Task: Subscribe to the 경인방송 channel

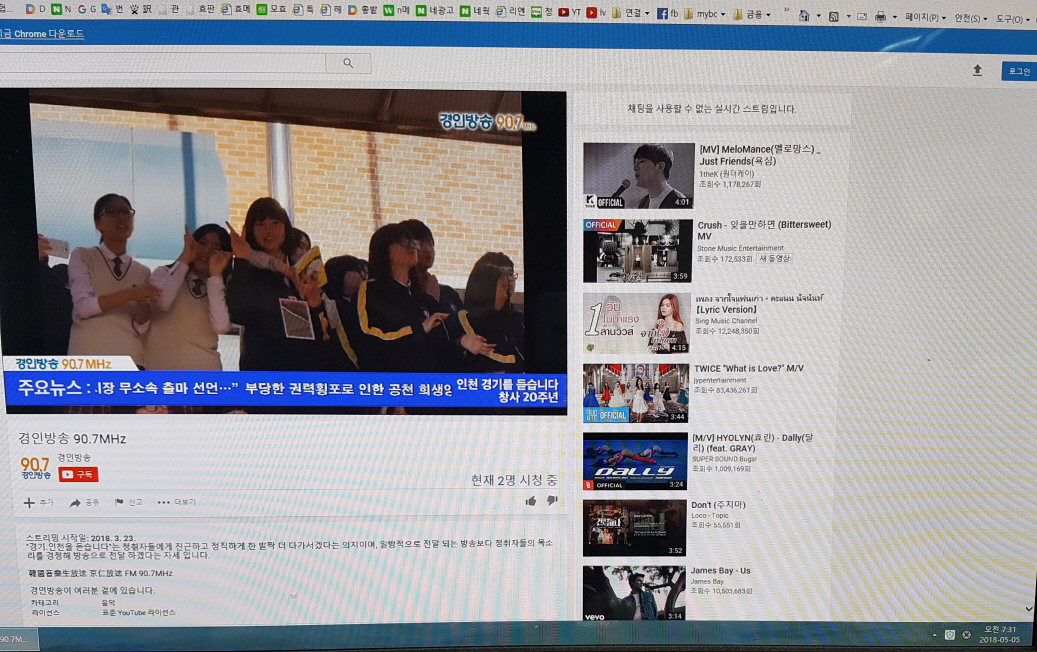Action: coord(78,474)
